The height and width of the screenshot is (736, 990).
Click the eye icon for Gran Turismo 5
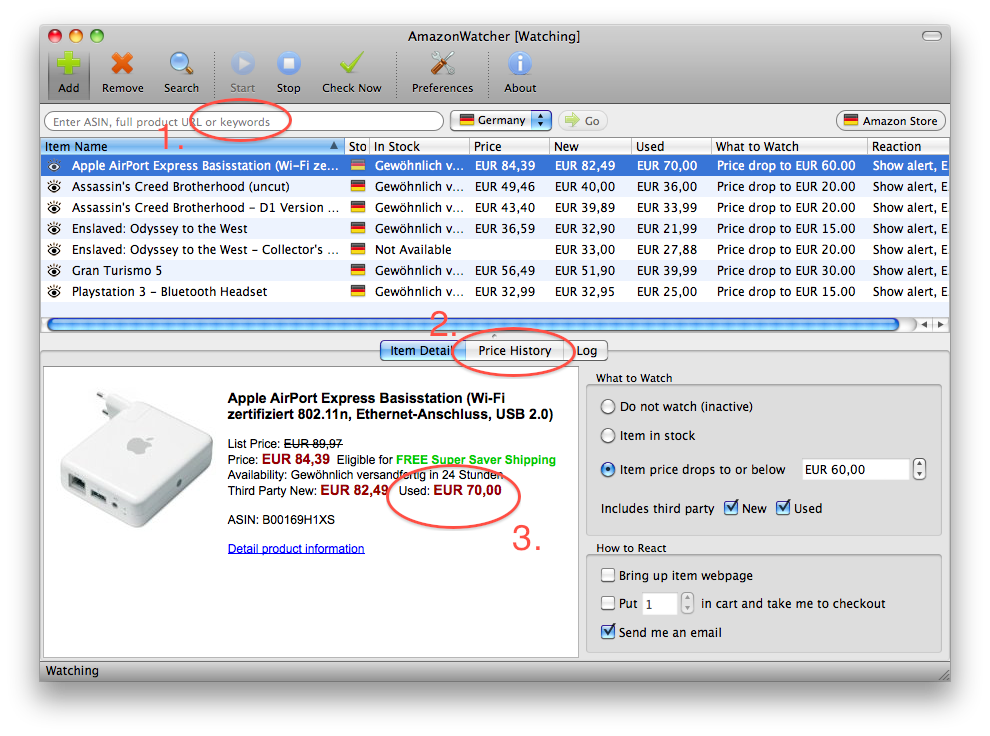coord(54,271)
